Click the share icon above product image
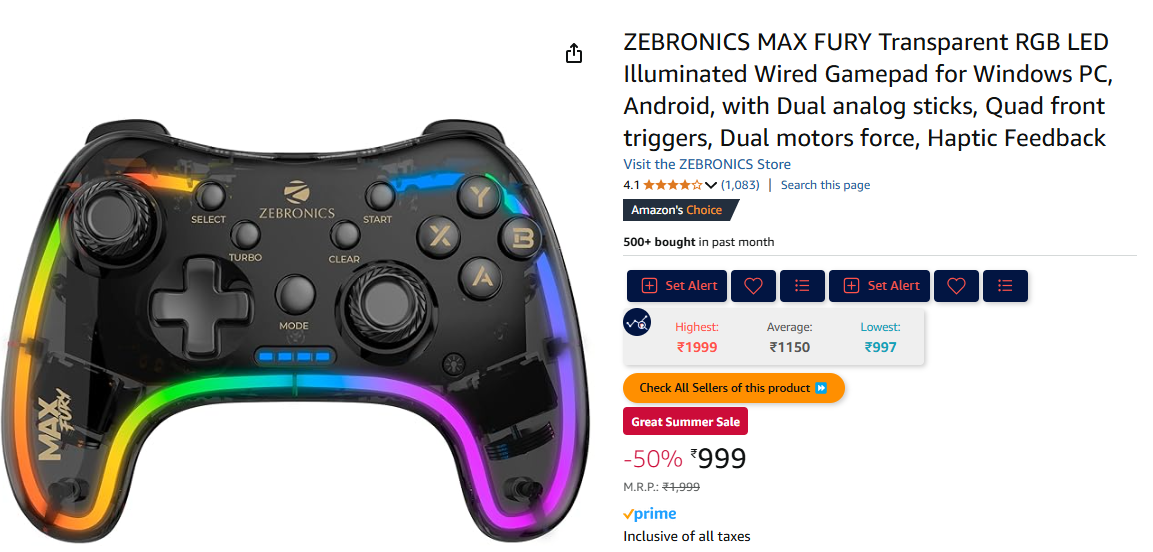The image size is (1153, 552). pos(574,54)
